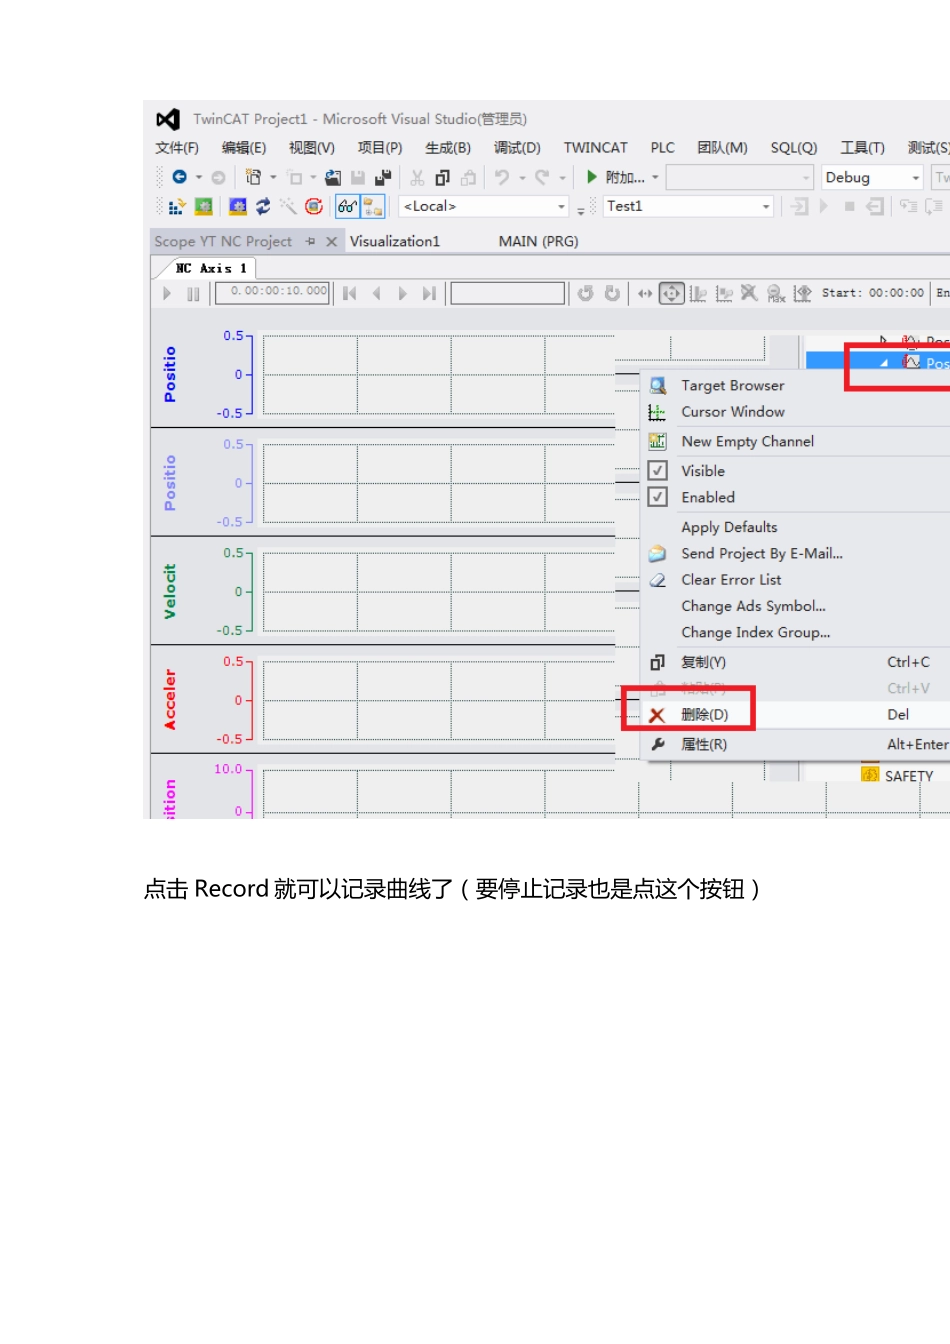
Task: Step chart backward with left arrow
Action: coord(376,293)
